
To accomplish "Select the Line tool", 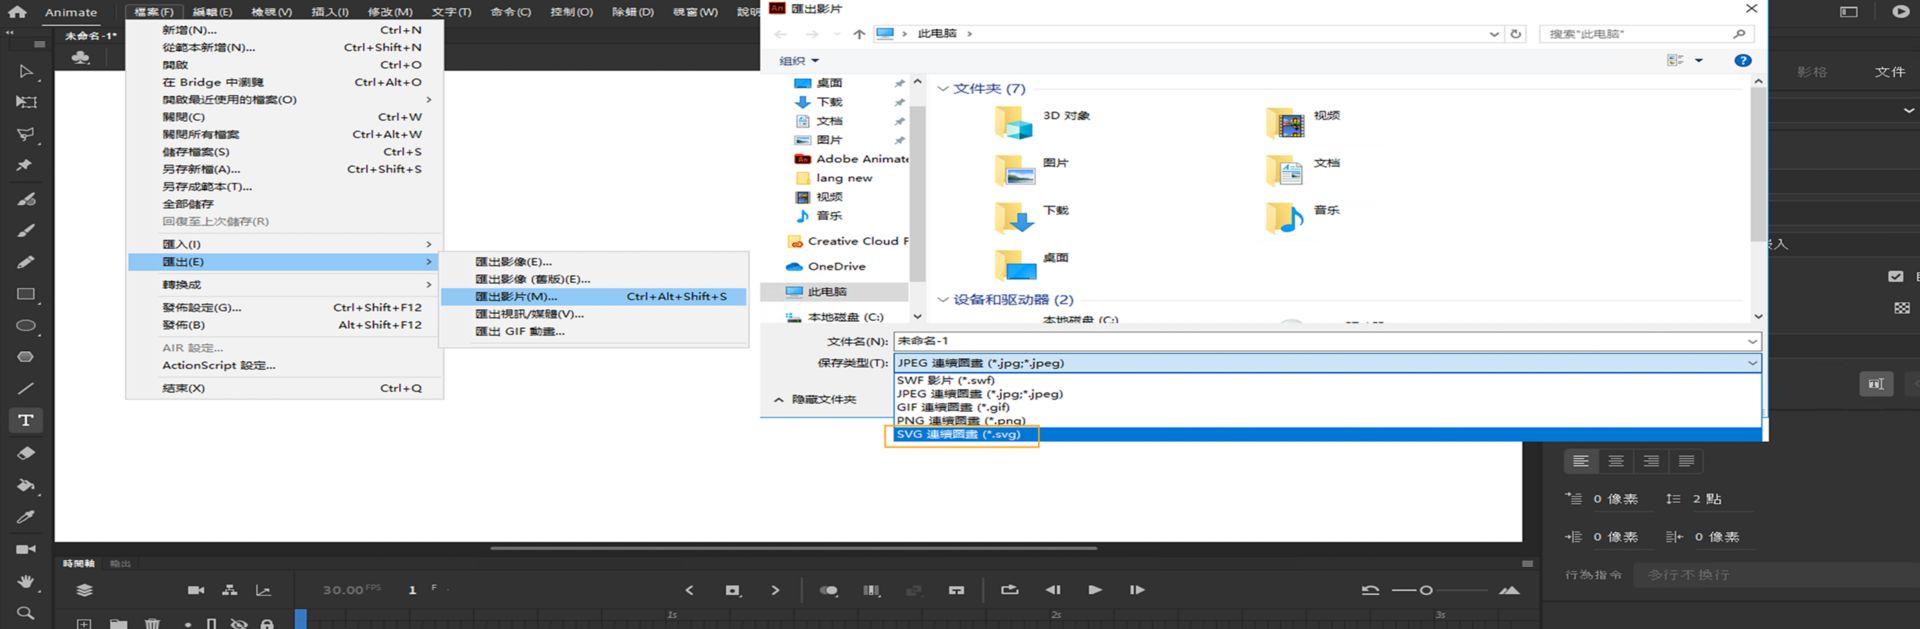I will (26, 388).
